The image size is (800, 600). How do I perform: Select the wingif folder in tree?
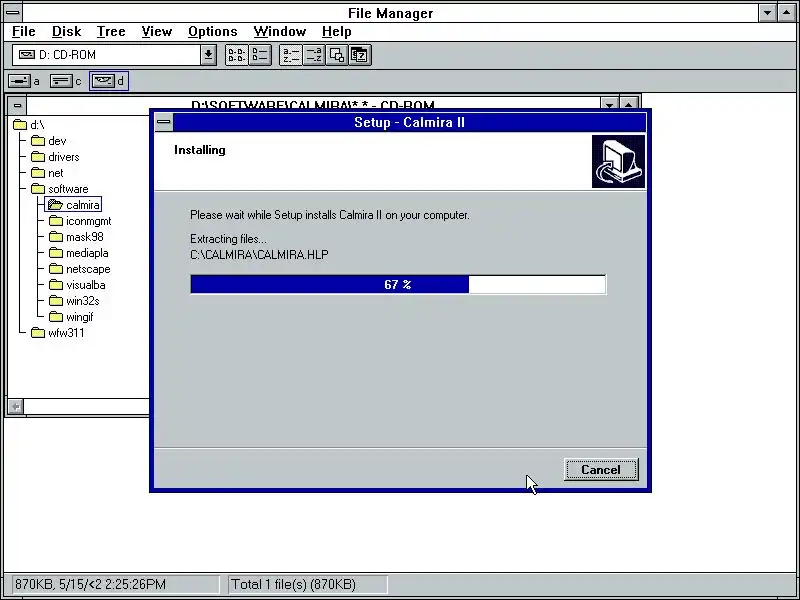click(x=71, y=317)
